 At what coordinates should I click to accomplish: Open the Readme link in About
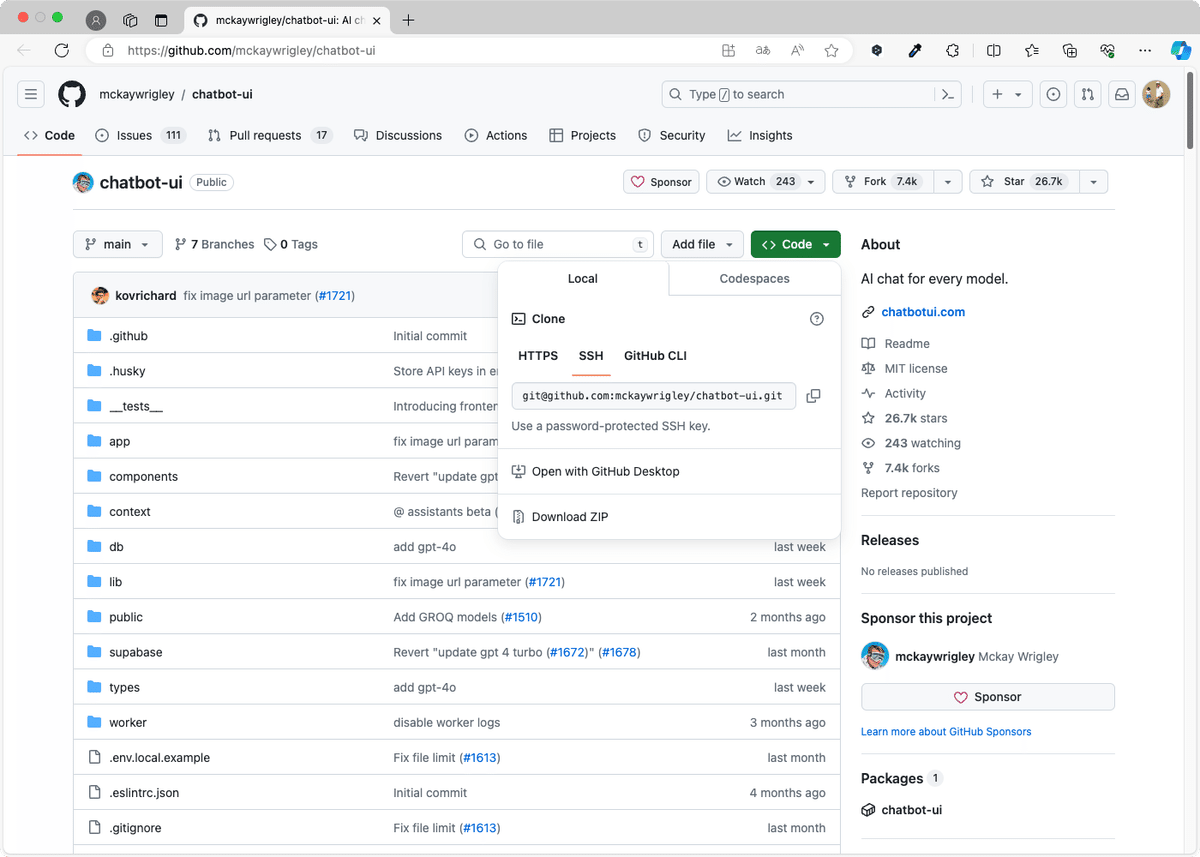[896, 343]
